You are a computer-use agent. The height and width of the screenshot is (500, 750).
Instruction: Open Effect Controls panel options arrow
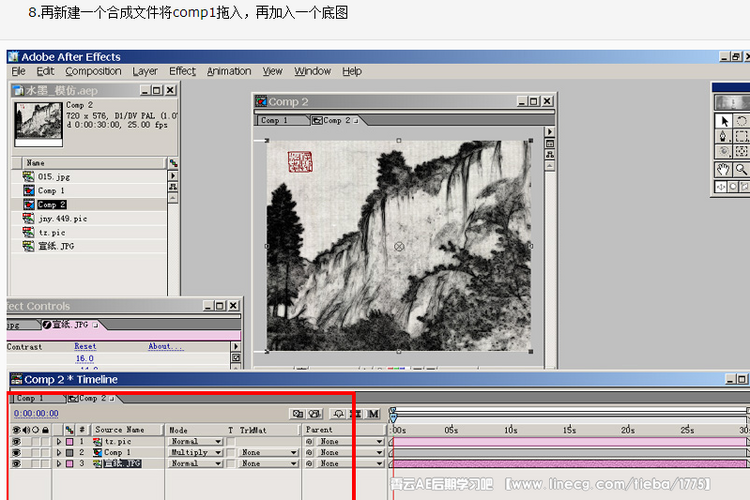coord(235,346)
